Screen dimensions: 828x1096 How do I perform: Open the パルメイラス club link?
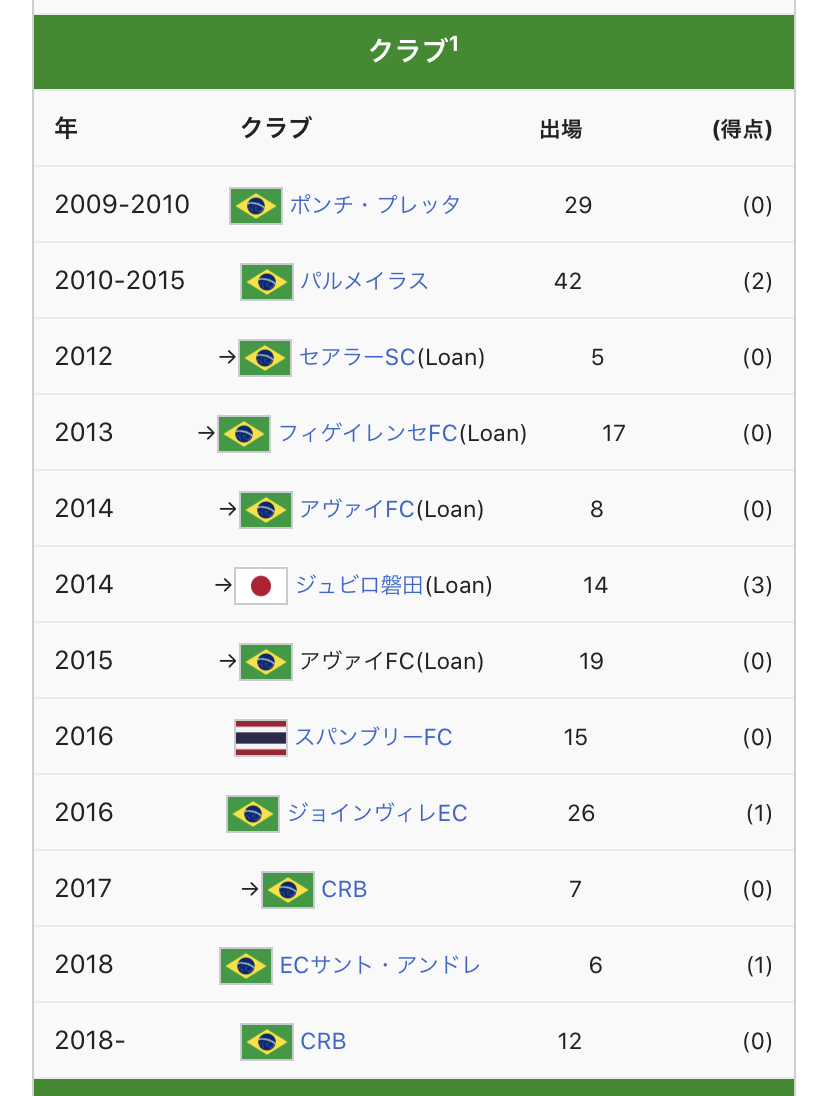click(365, 281)
